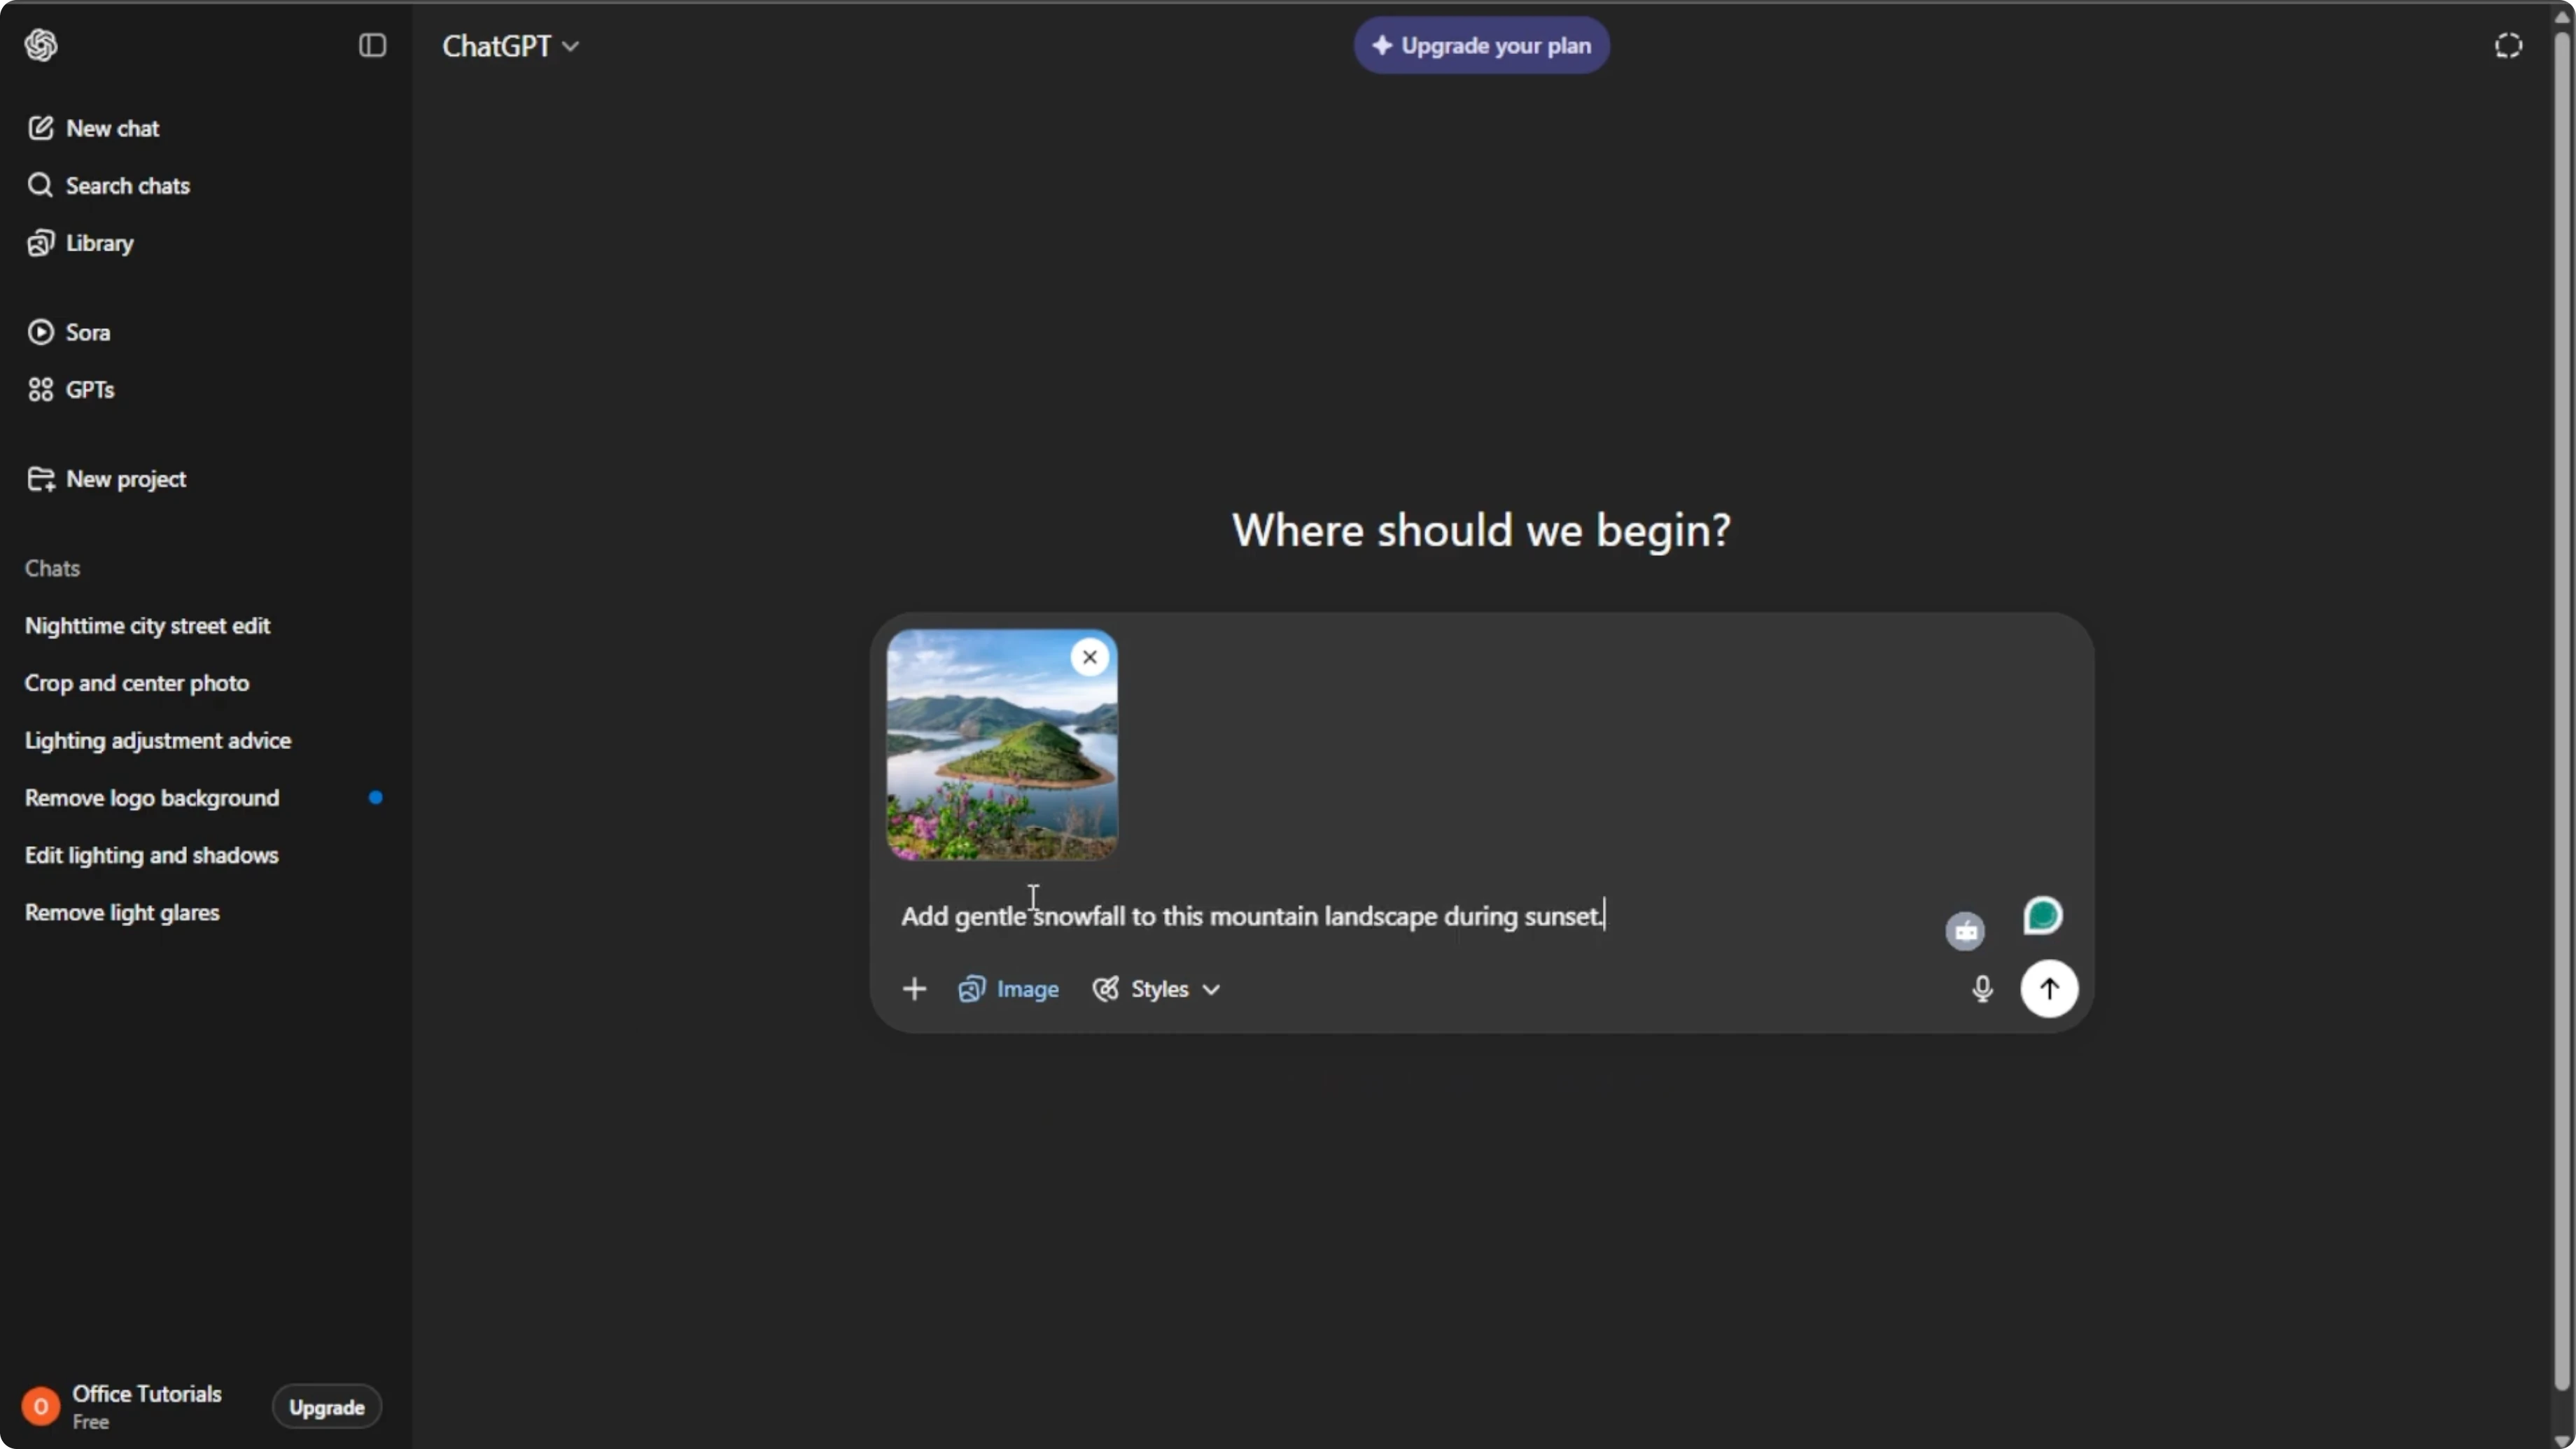Click the Upgrade your plan button

point(1482,45)
